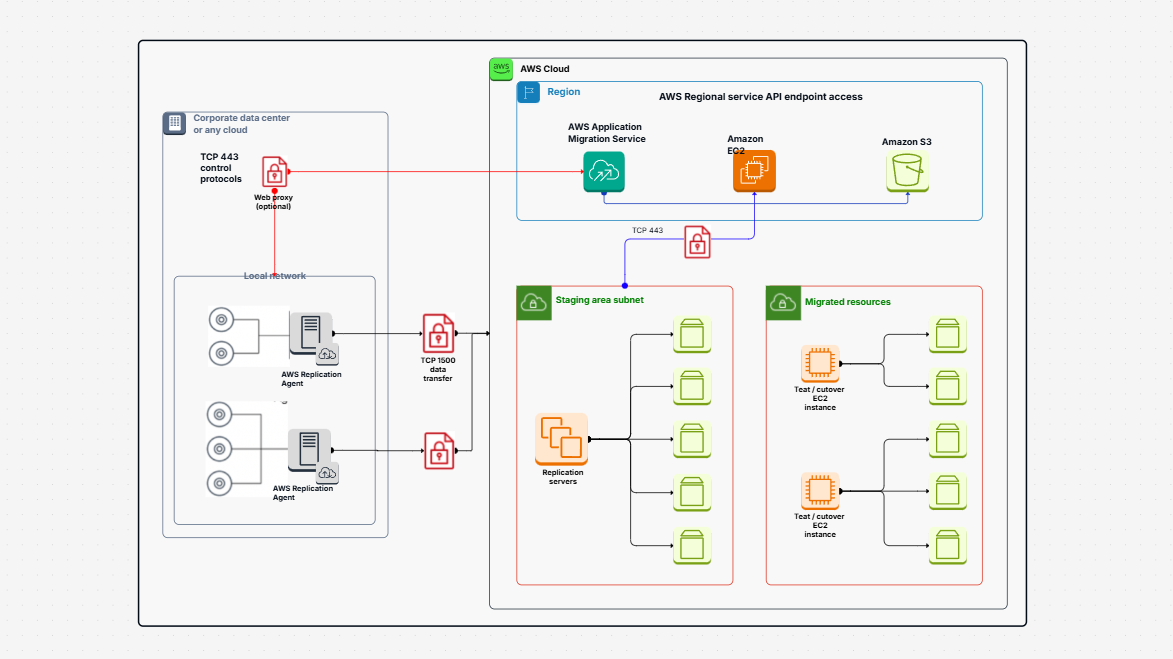Select the green AWS Cloud logo icon
The height and width of the screenshot is (659, 1173).
501,70
